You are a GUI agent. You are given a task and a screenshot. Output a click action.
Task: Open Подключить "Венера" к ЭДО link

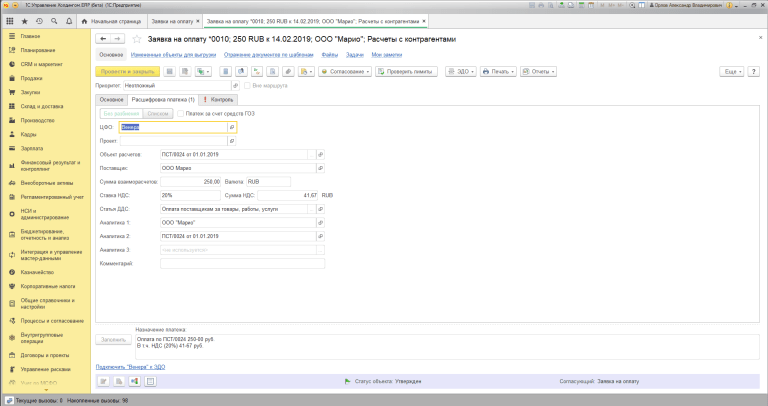click(130, 367)
